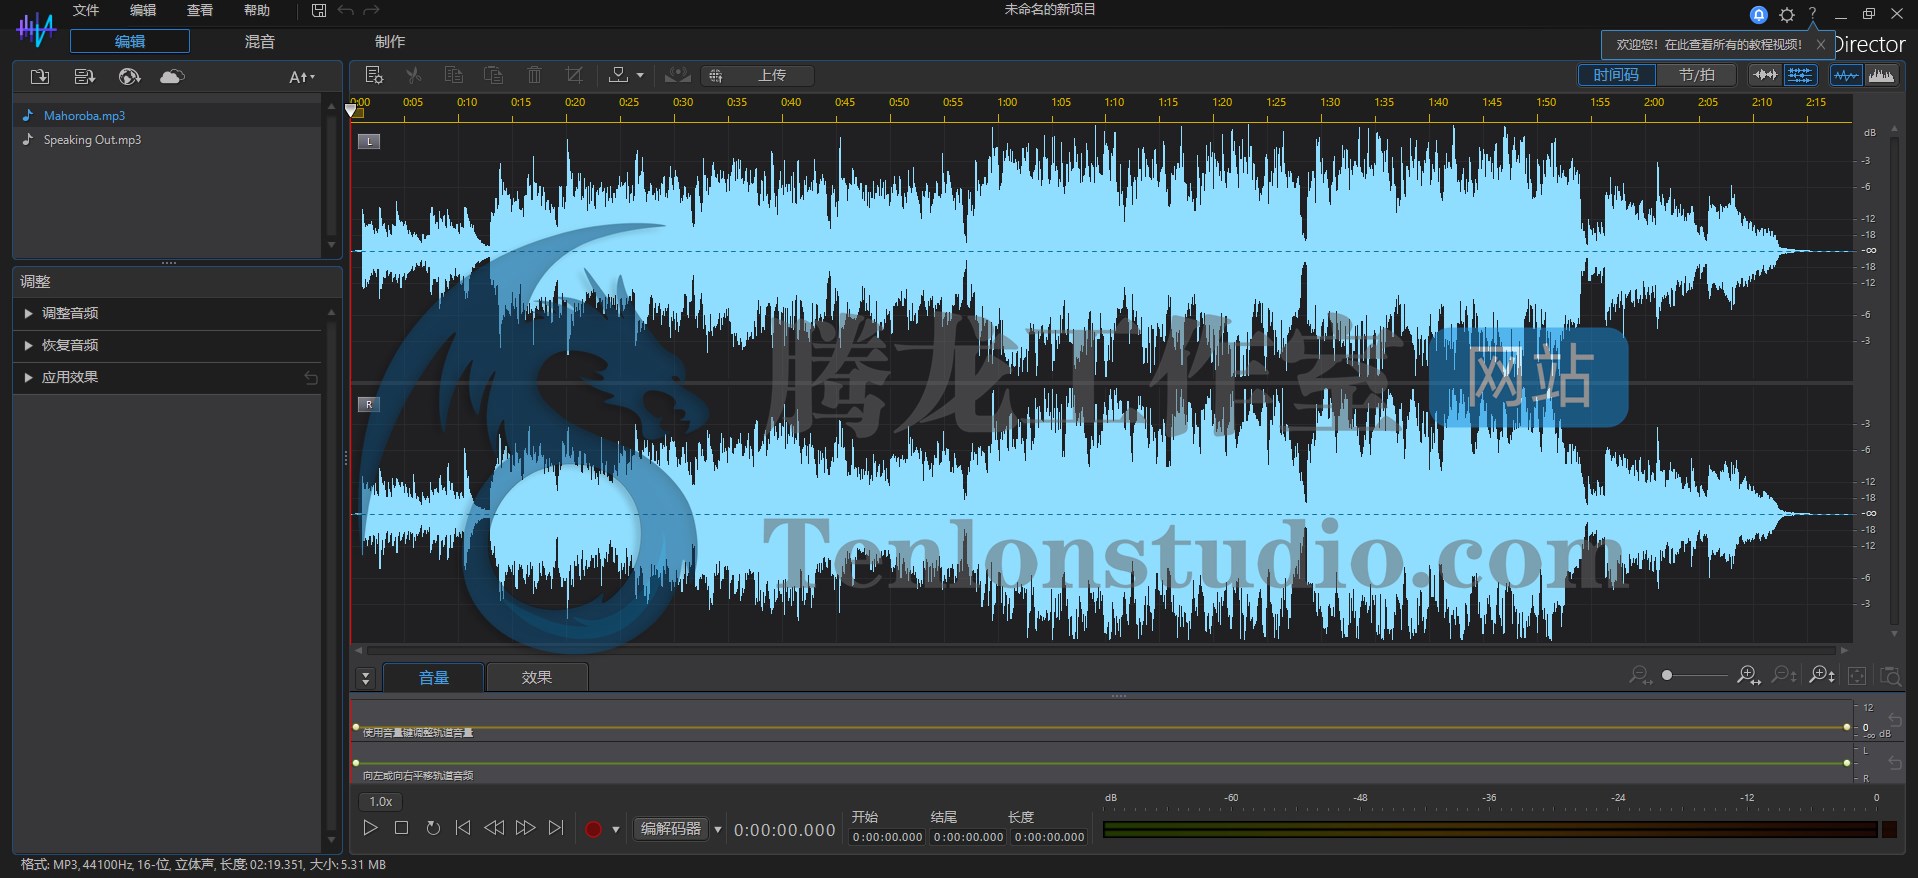Select the highlighted 编辑 room tab
Viewport: 1918px width, 878px height.
[130, 41]
